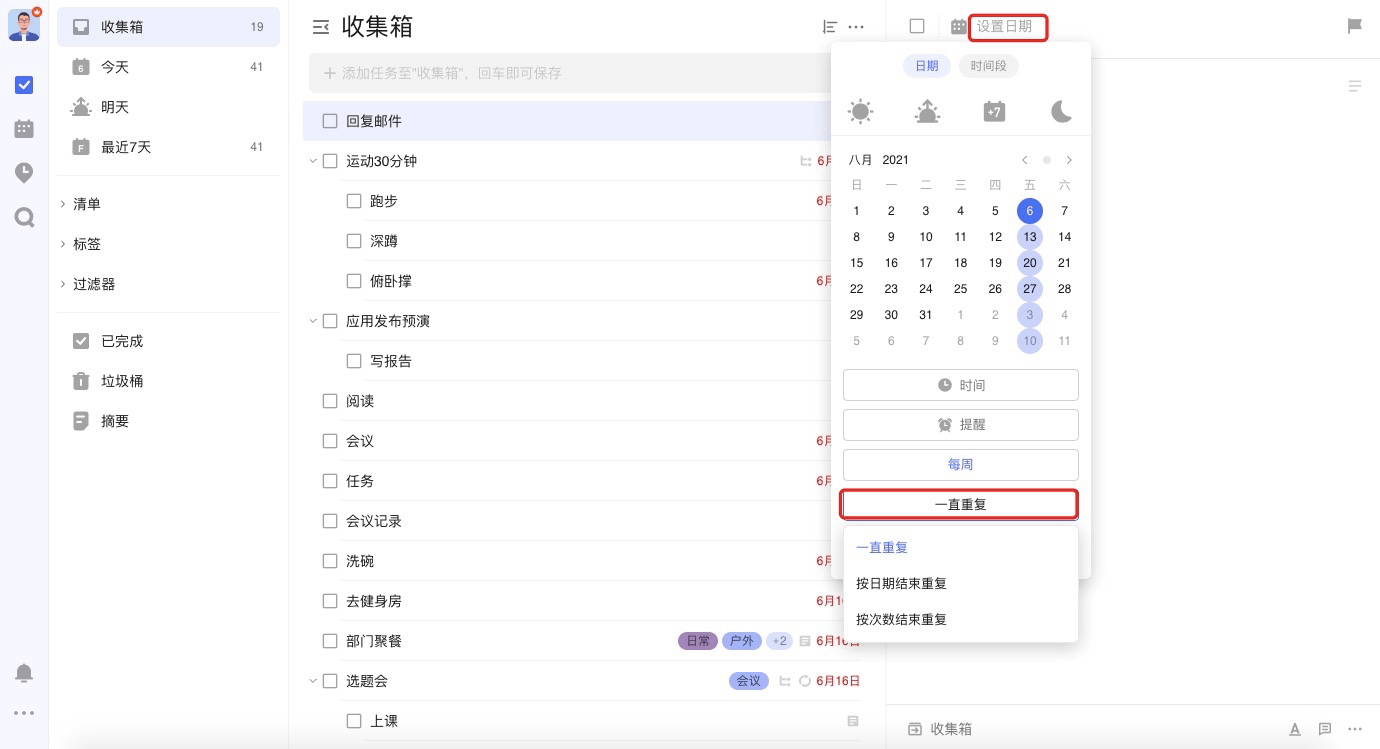
Task: Select the moon icon in date picker
Action: click(x=1061, y=111)
